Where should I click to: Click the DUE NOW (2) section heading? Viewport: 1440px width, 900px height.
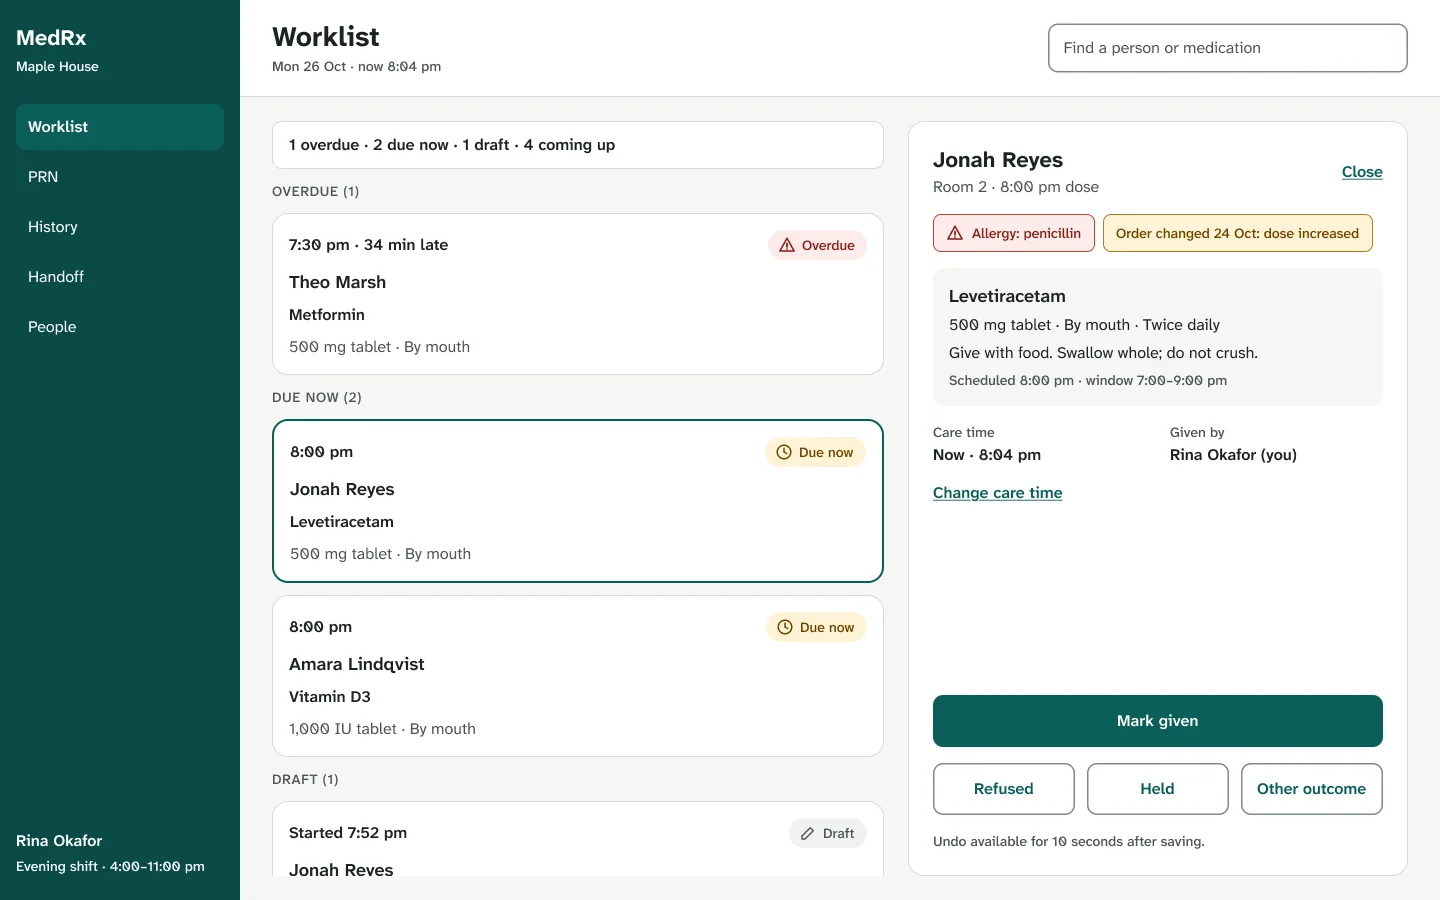317,397
